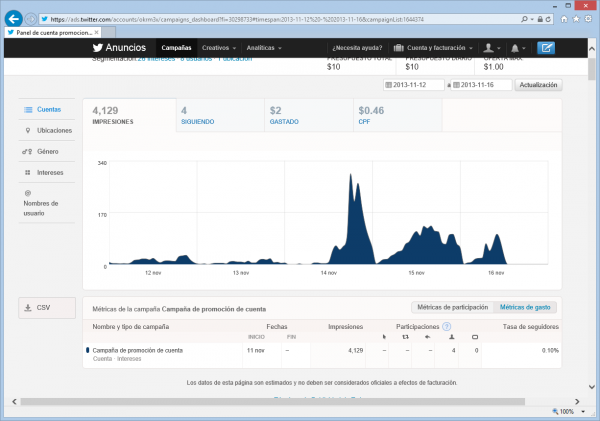The width and height of the screenshot is (600, 421).
Task: Click the 0.10% follower rate value
Action: tap(550, 351)
